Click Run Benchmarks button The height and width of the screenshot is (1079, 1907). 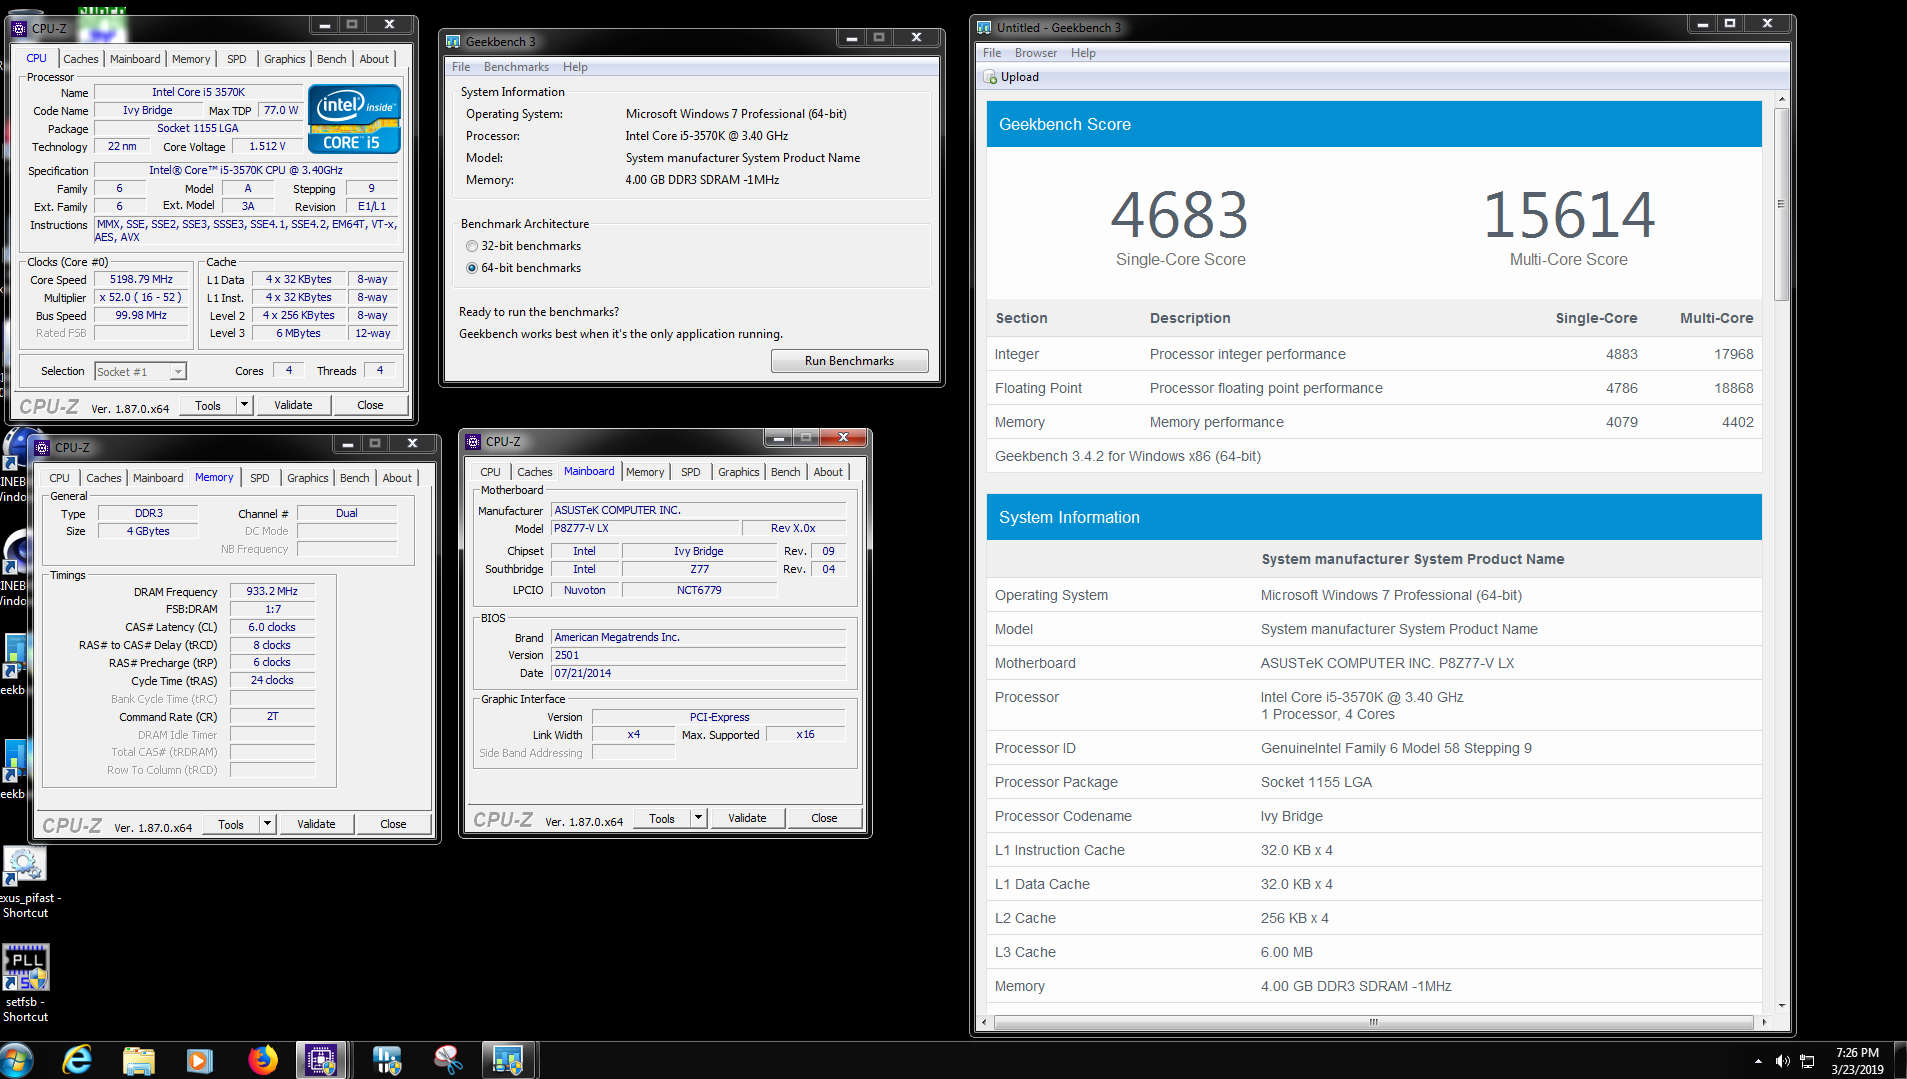[849, 361]
